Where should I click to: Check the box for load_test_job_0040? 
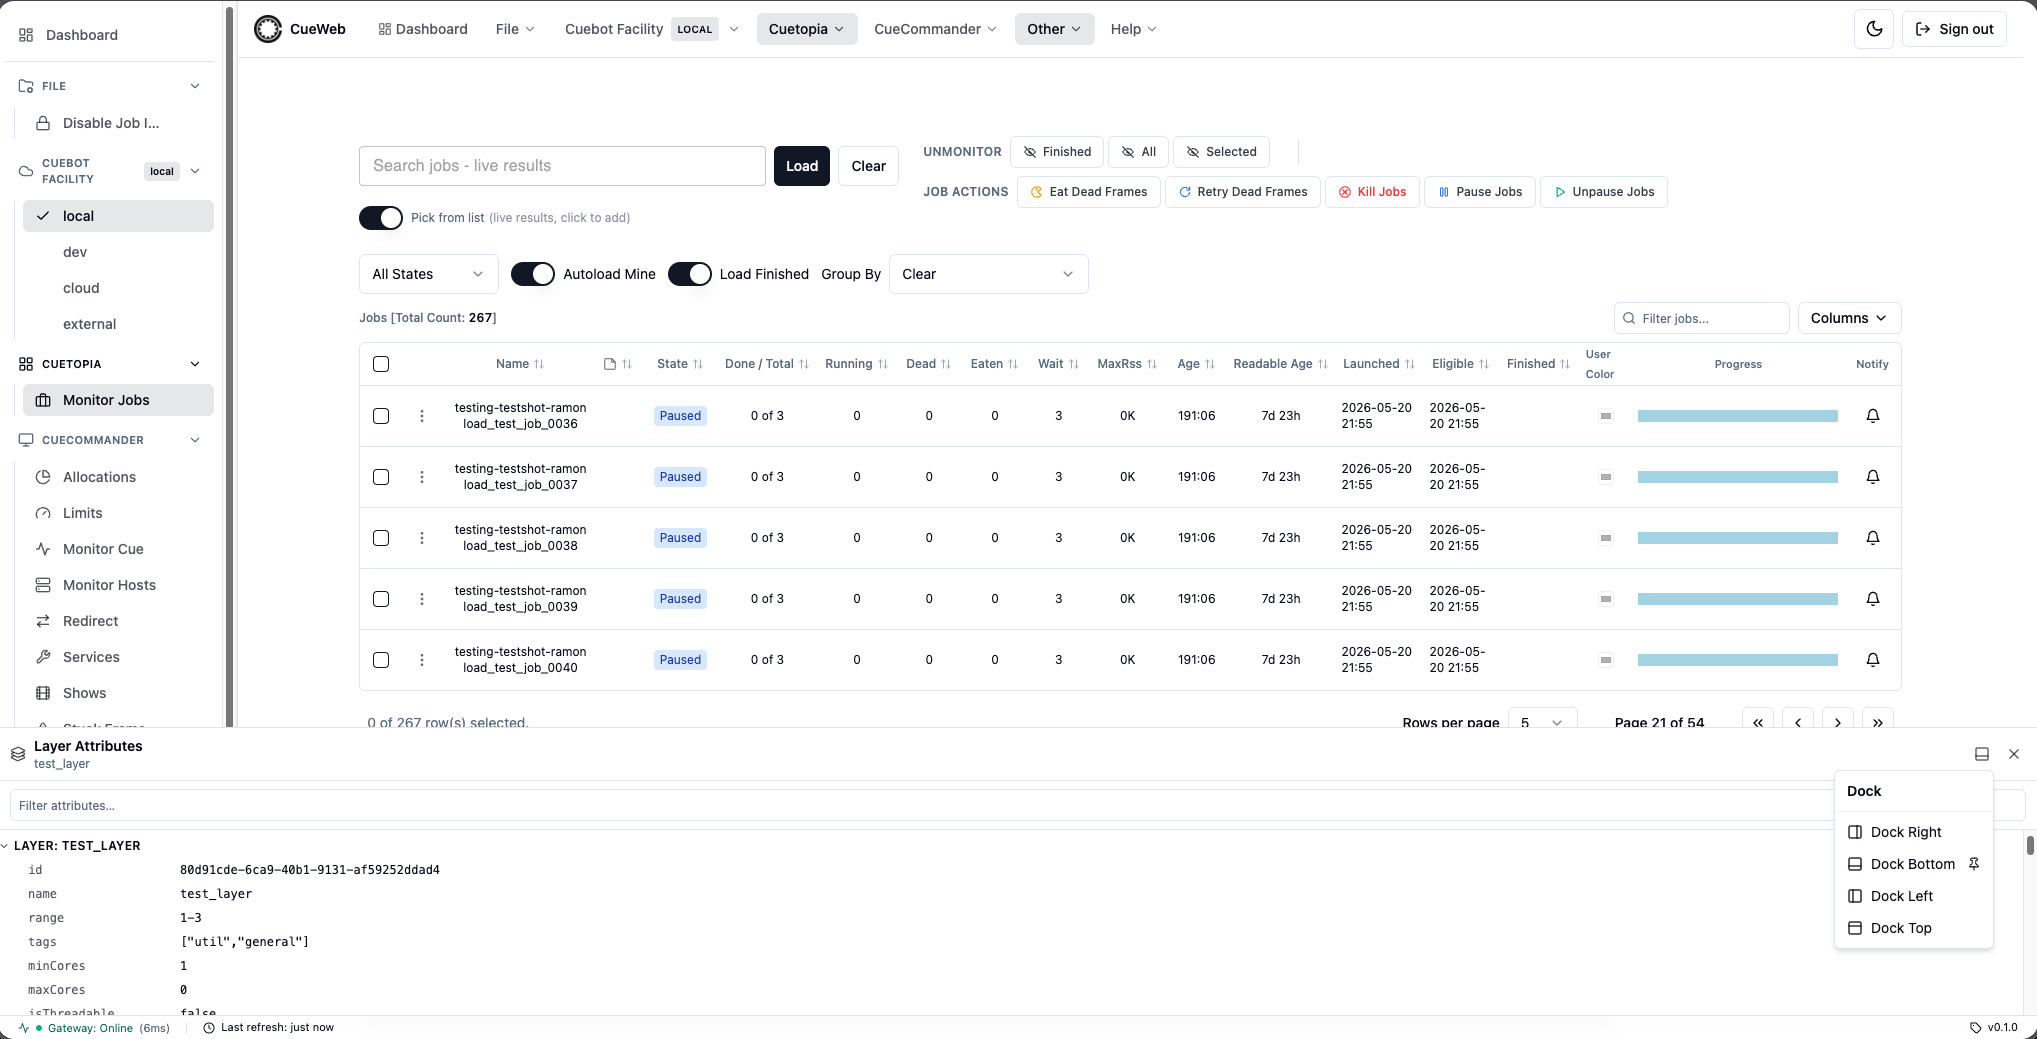[381, 660]
